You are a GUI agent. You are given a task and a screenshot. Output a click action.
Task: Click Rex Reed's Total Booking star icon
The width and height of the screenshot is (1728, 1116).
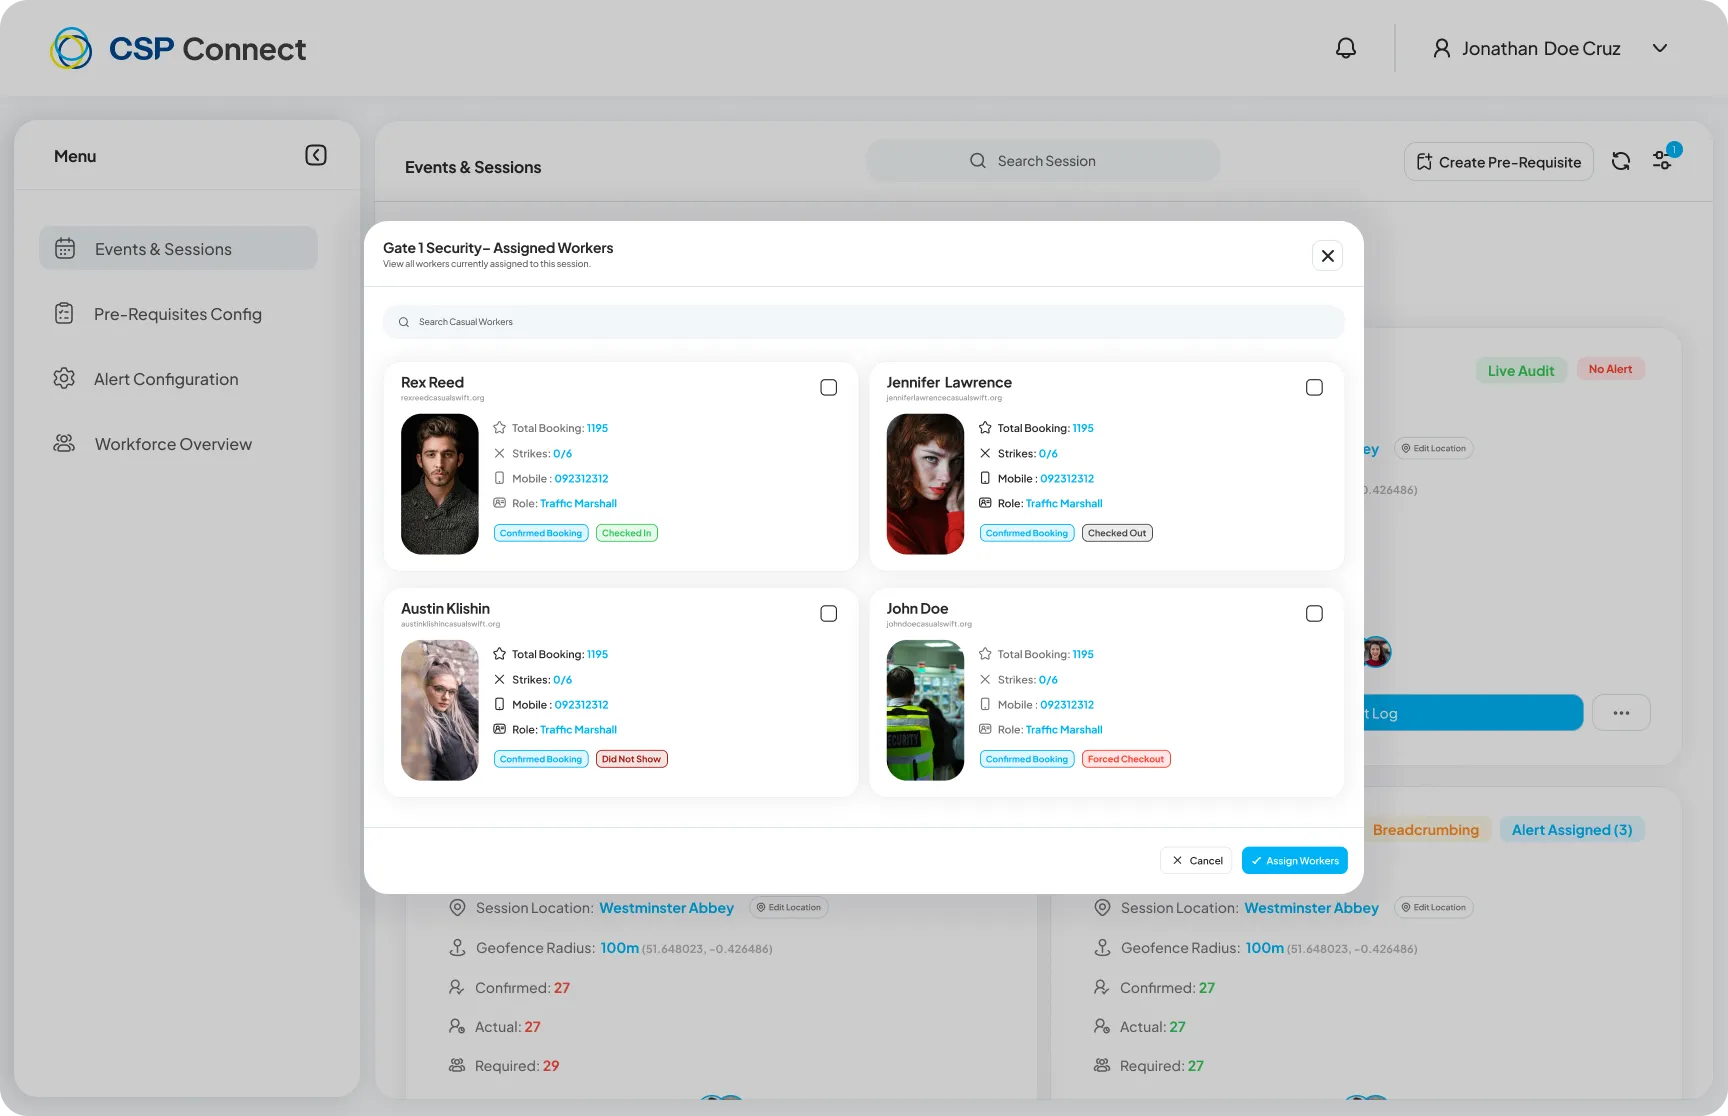click(x=499, y=427)
